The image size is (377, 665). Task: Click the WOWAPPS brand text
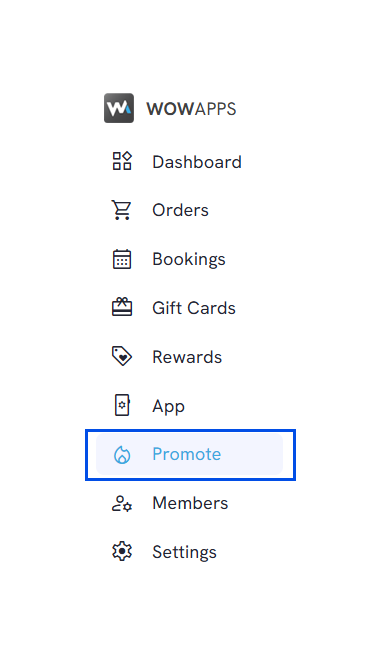(x=191, y=109)
